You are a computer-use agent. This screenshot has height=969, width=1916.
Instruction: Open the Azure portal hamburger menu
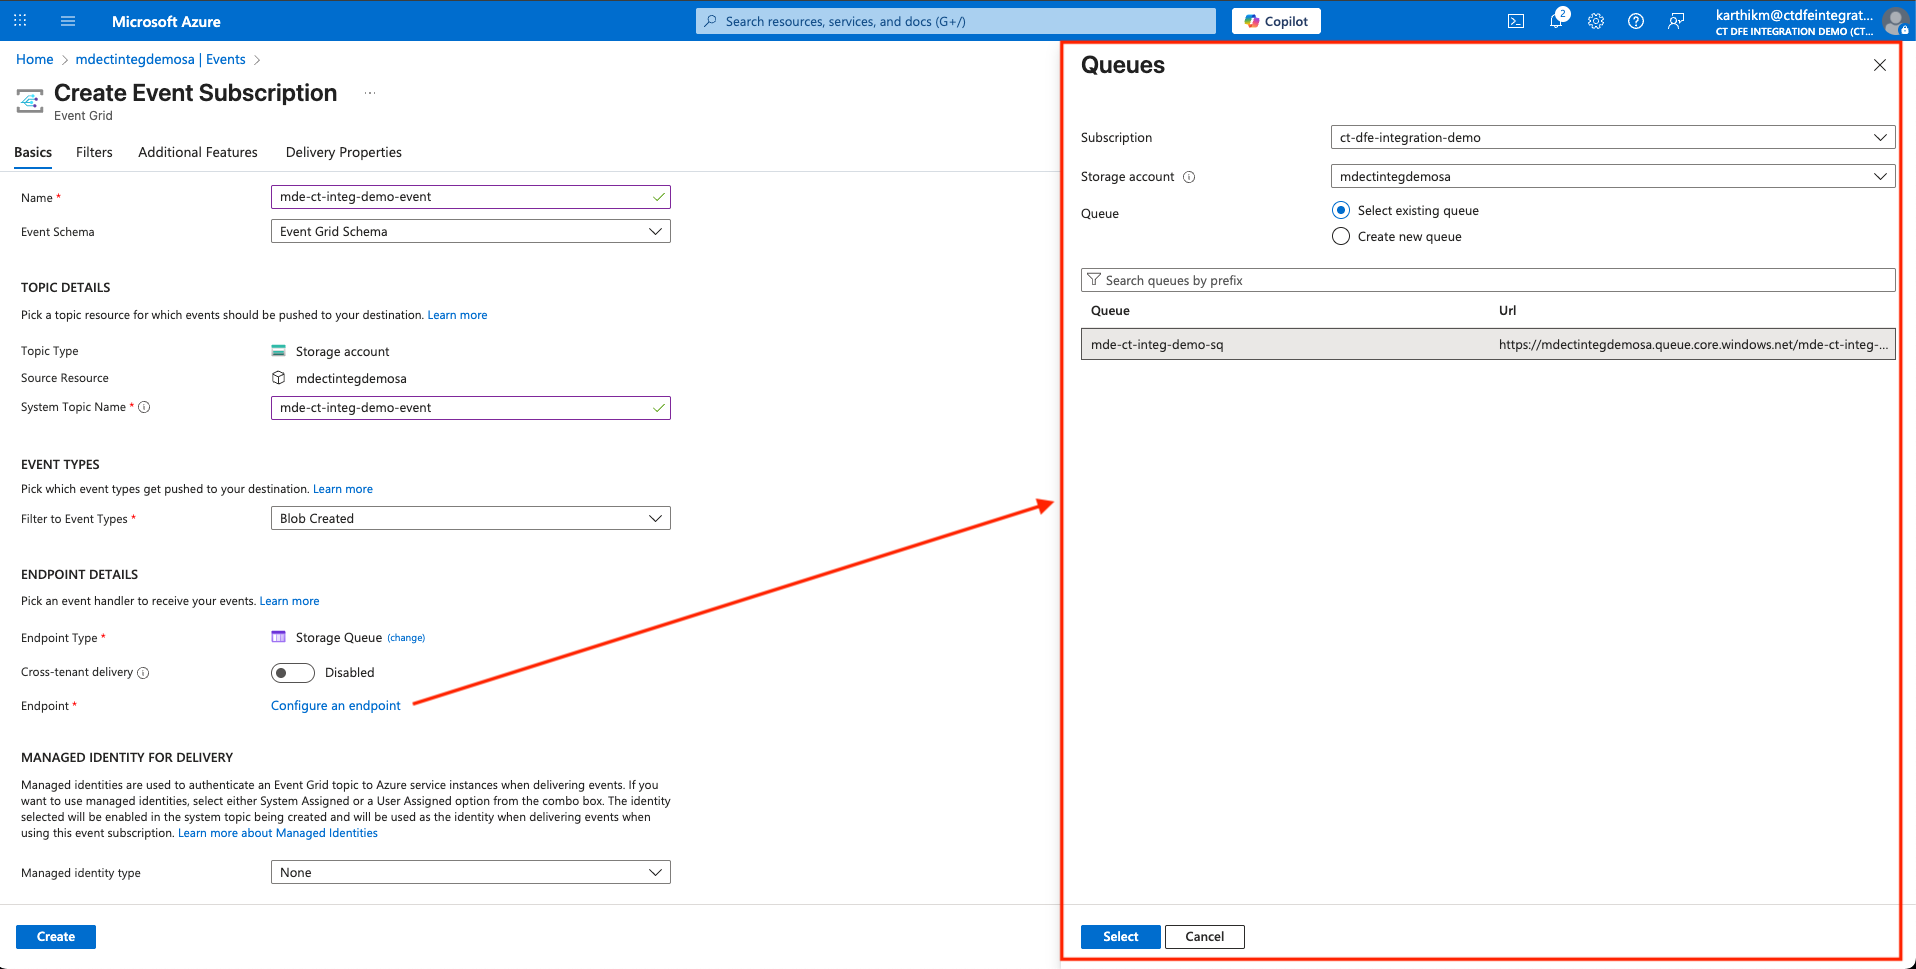pyautogui.click(x=68, y=21)
